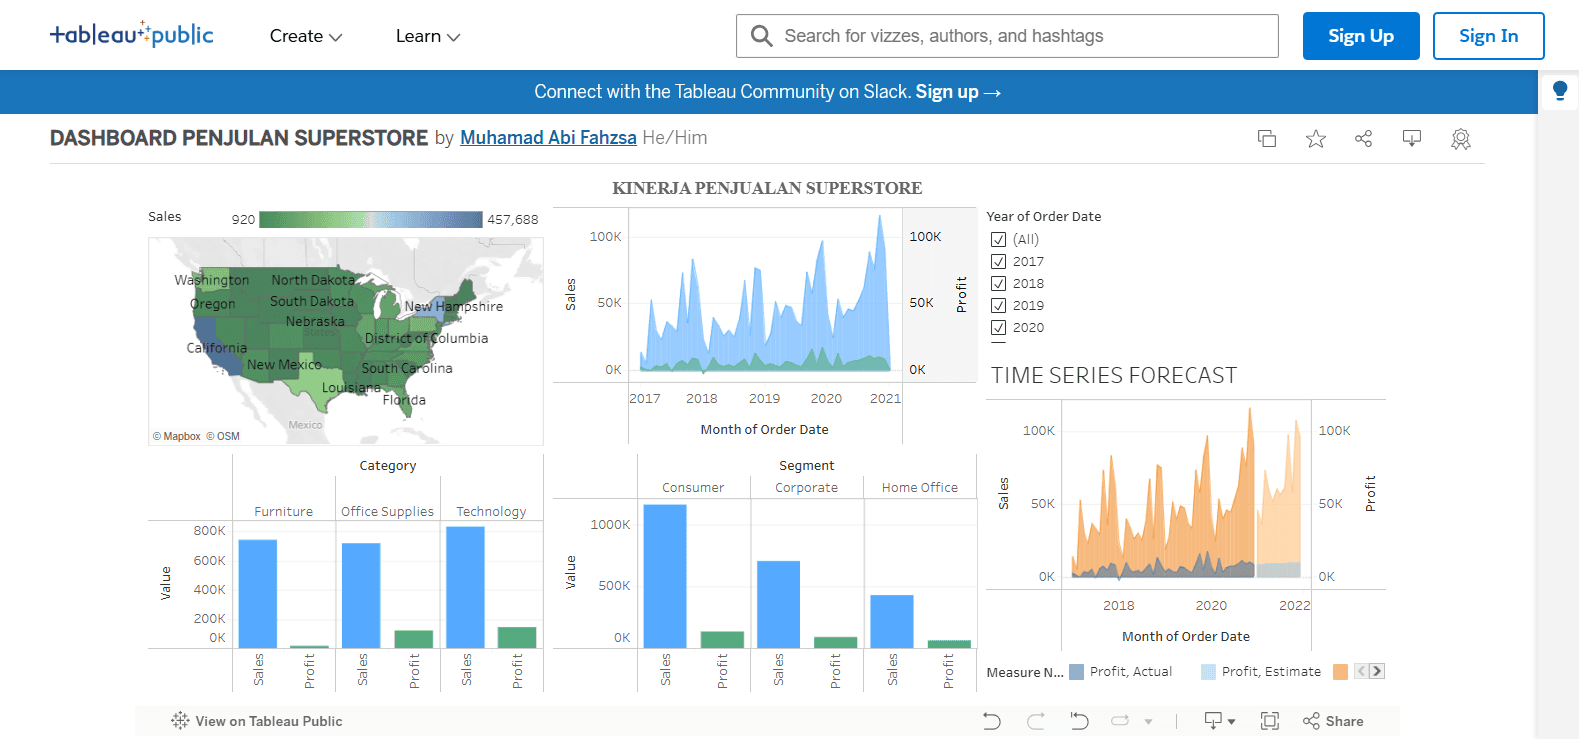Undo the last action in the toolbar
The image size is (1579, 739).
[x=992, y=721]
